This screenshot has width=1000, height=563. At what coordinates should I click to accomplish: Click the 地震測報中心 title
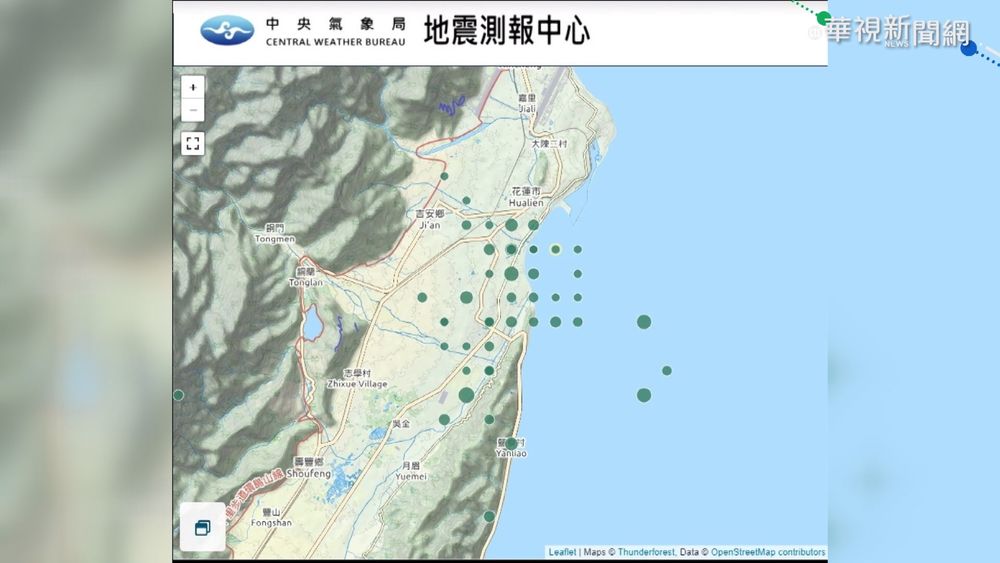coord(507,31)
